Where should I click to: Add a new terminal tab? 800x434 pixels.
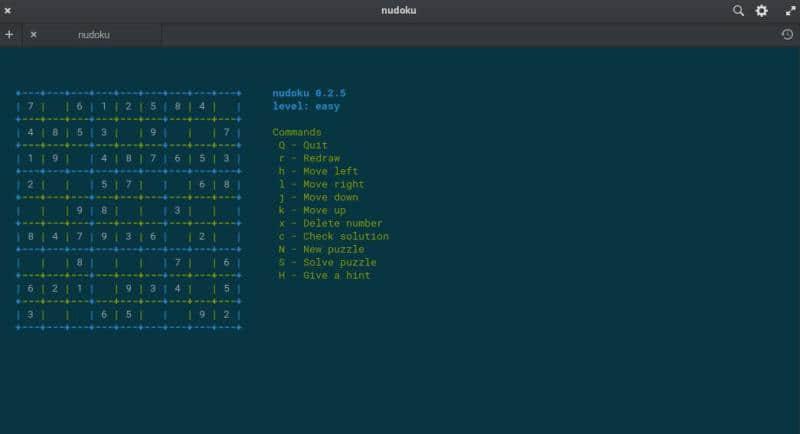[9, 34]
